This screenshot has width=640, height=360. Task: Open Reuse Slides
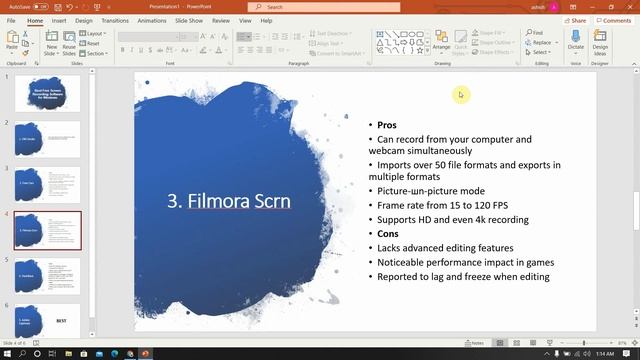(69, 43)
